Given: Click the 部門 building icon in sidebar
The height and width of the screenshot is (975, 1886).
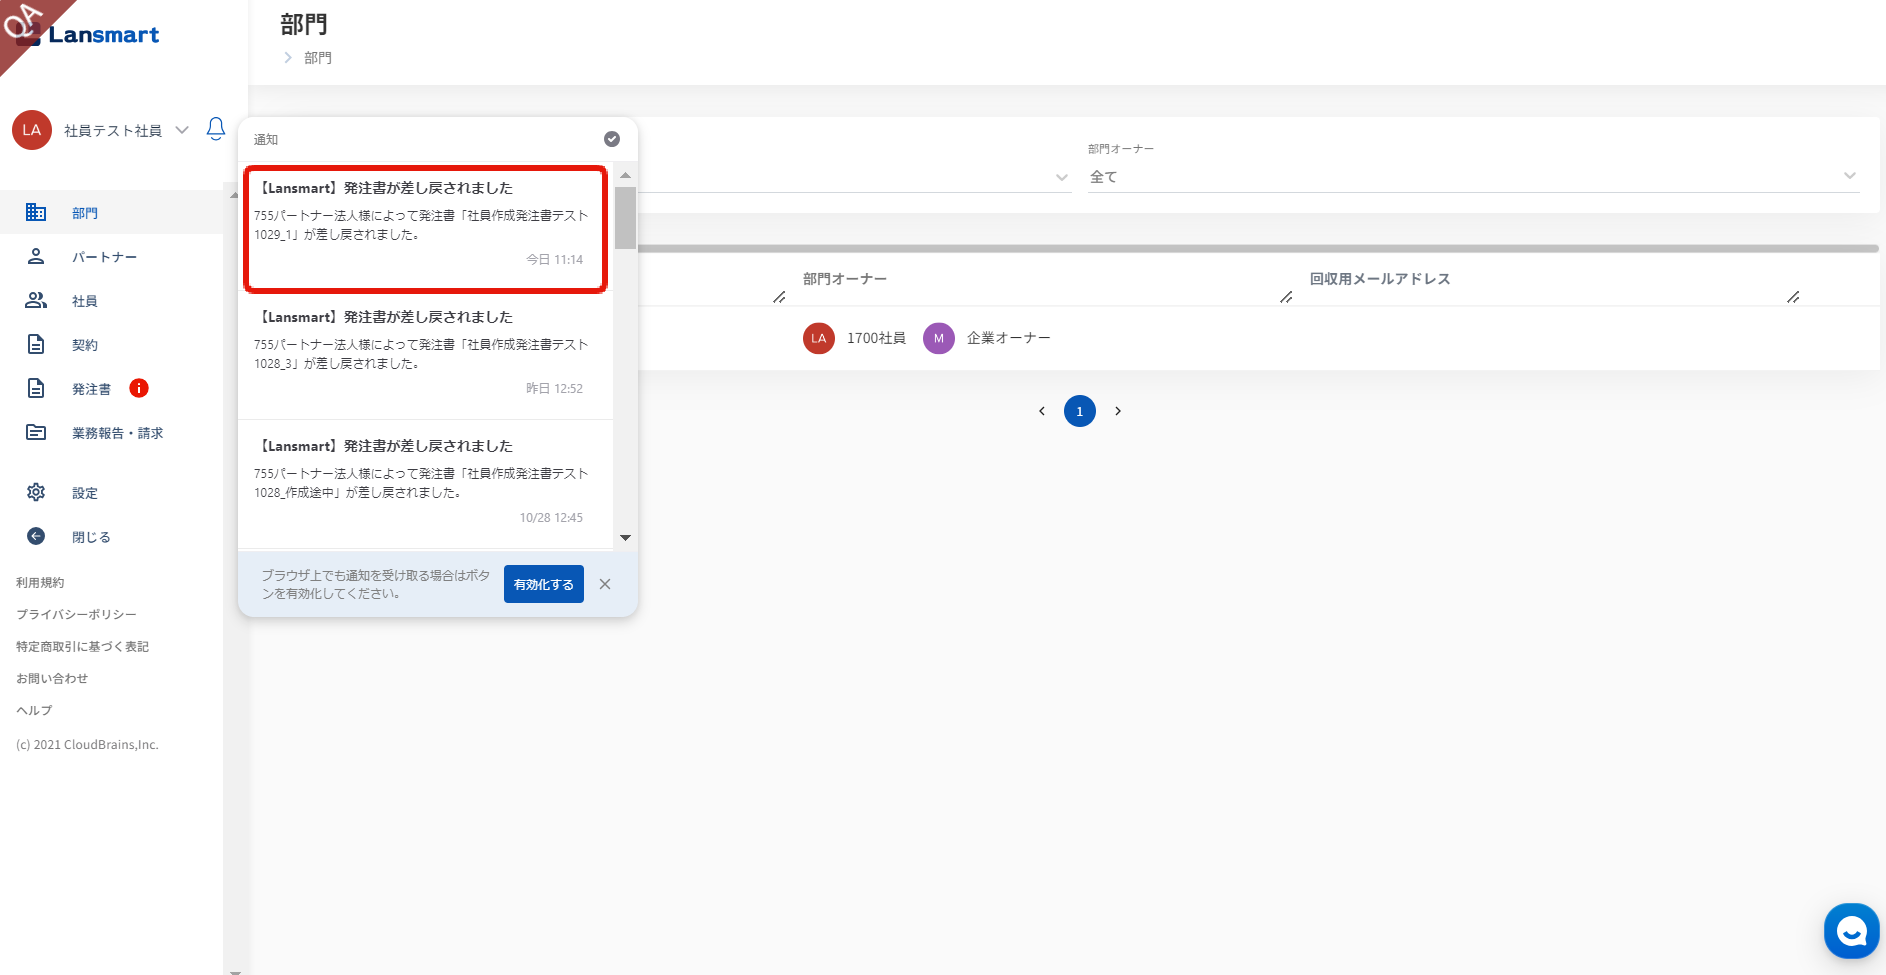Looking at the screenshot, I should [36, 212].
